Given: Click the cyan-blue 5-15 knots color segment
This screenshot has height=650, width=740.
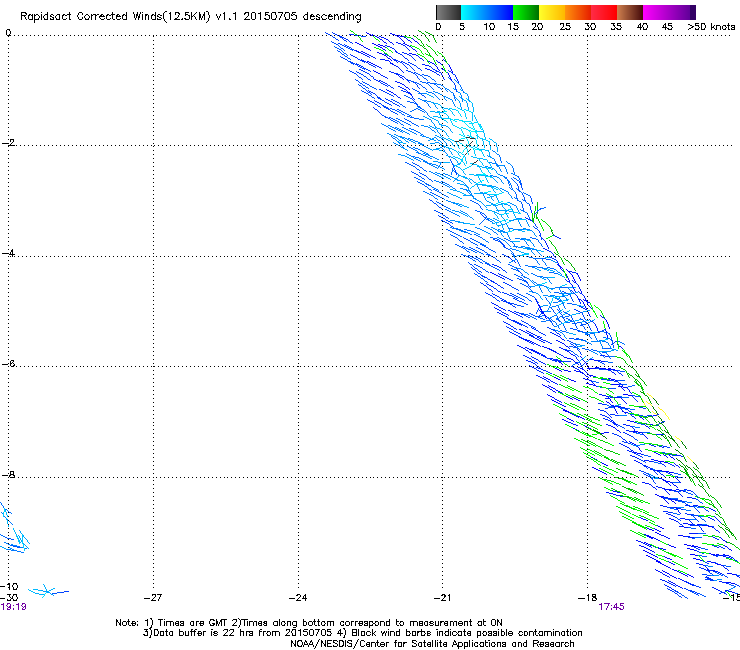Looking at the screenshot, I should pos(487,12).
